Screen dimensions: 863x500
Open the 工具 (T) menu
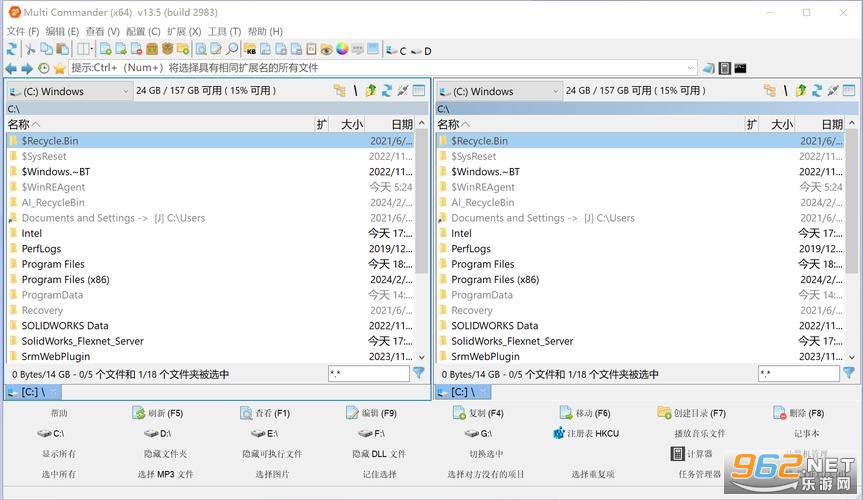[x=224, y=31]
